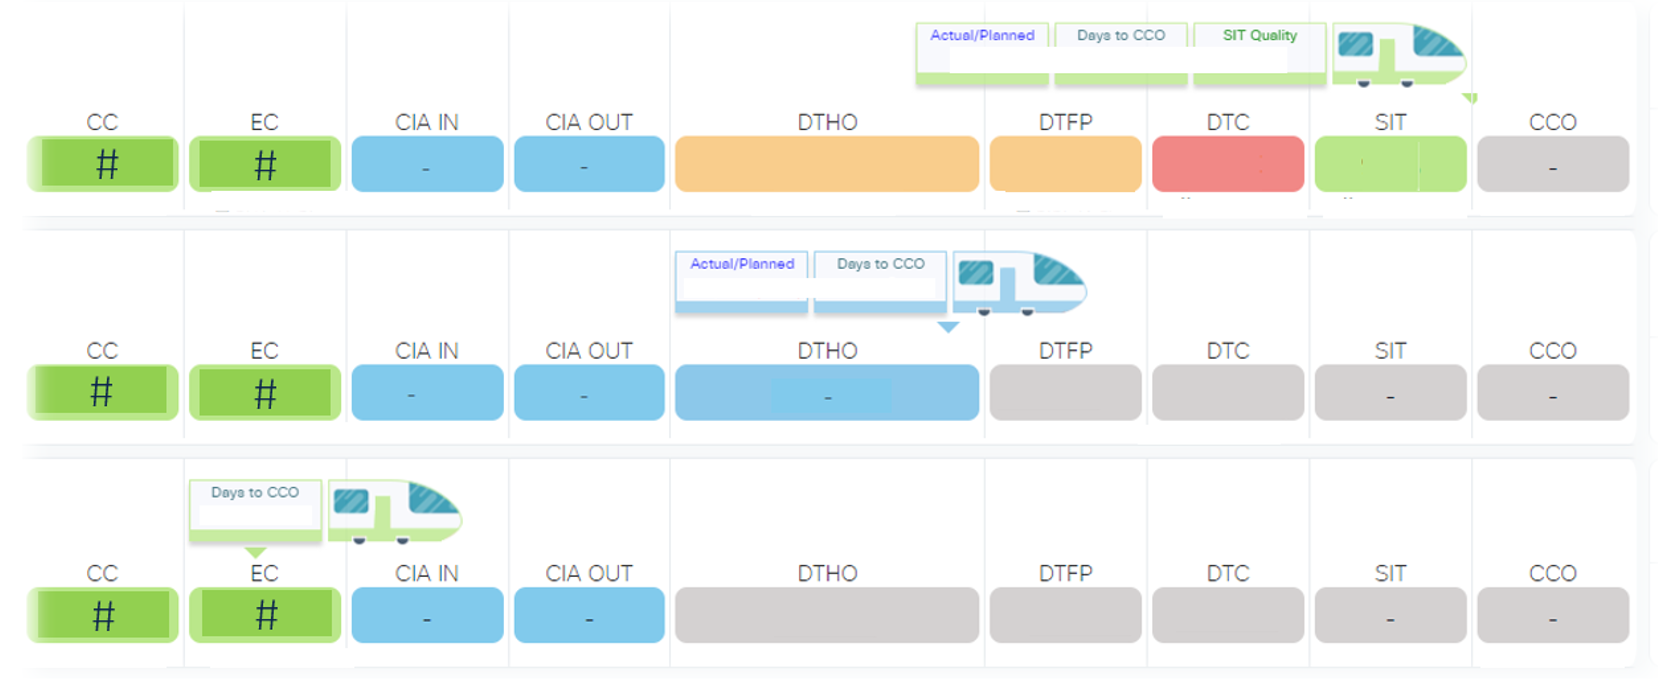Click the blue CIA IN box, top row
Viewport: 1658px width, 680px height.
coord(427,164)
